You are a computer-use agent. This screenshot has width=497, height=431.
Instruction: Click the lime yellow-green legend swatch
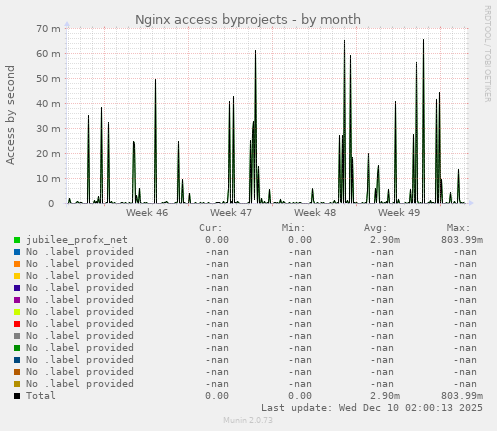(17, 312)
